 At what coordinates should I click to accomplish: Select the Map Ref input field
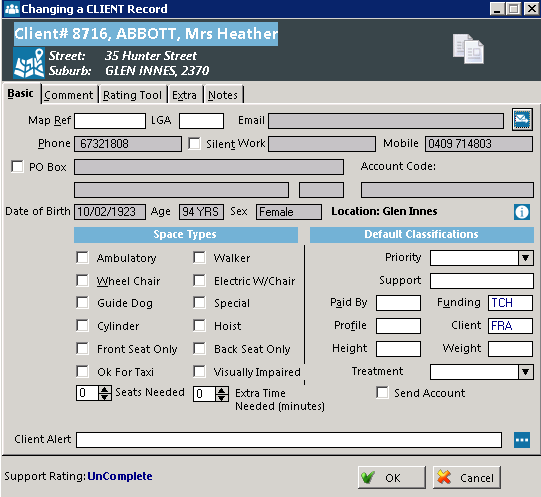(x=110, y=121)
